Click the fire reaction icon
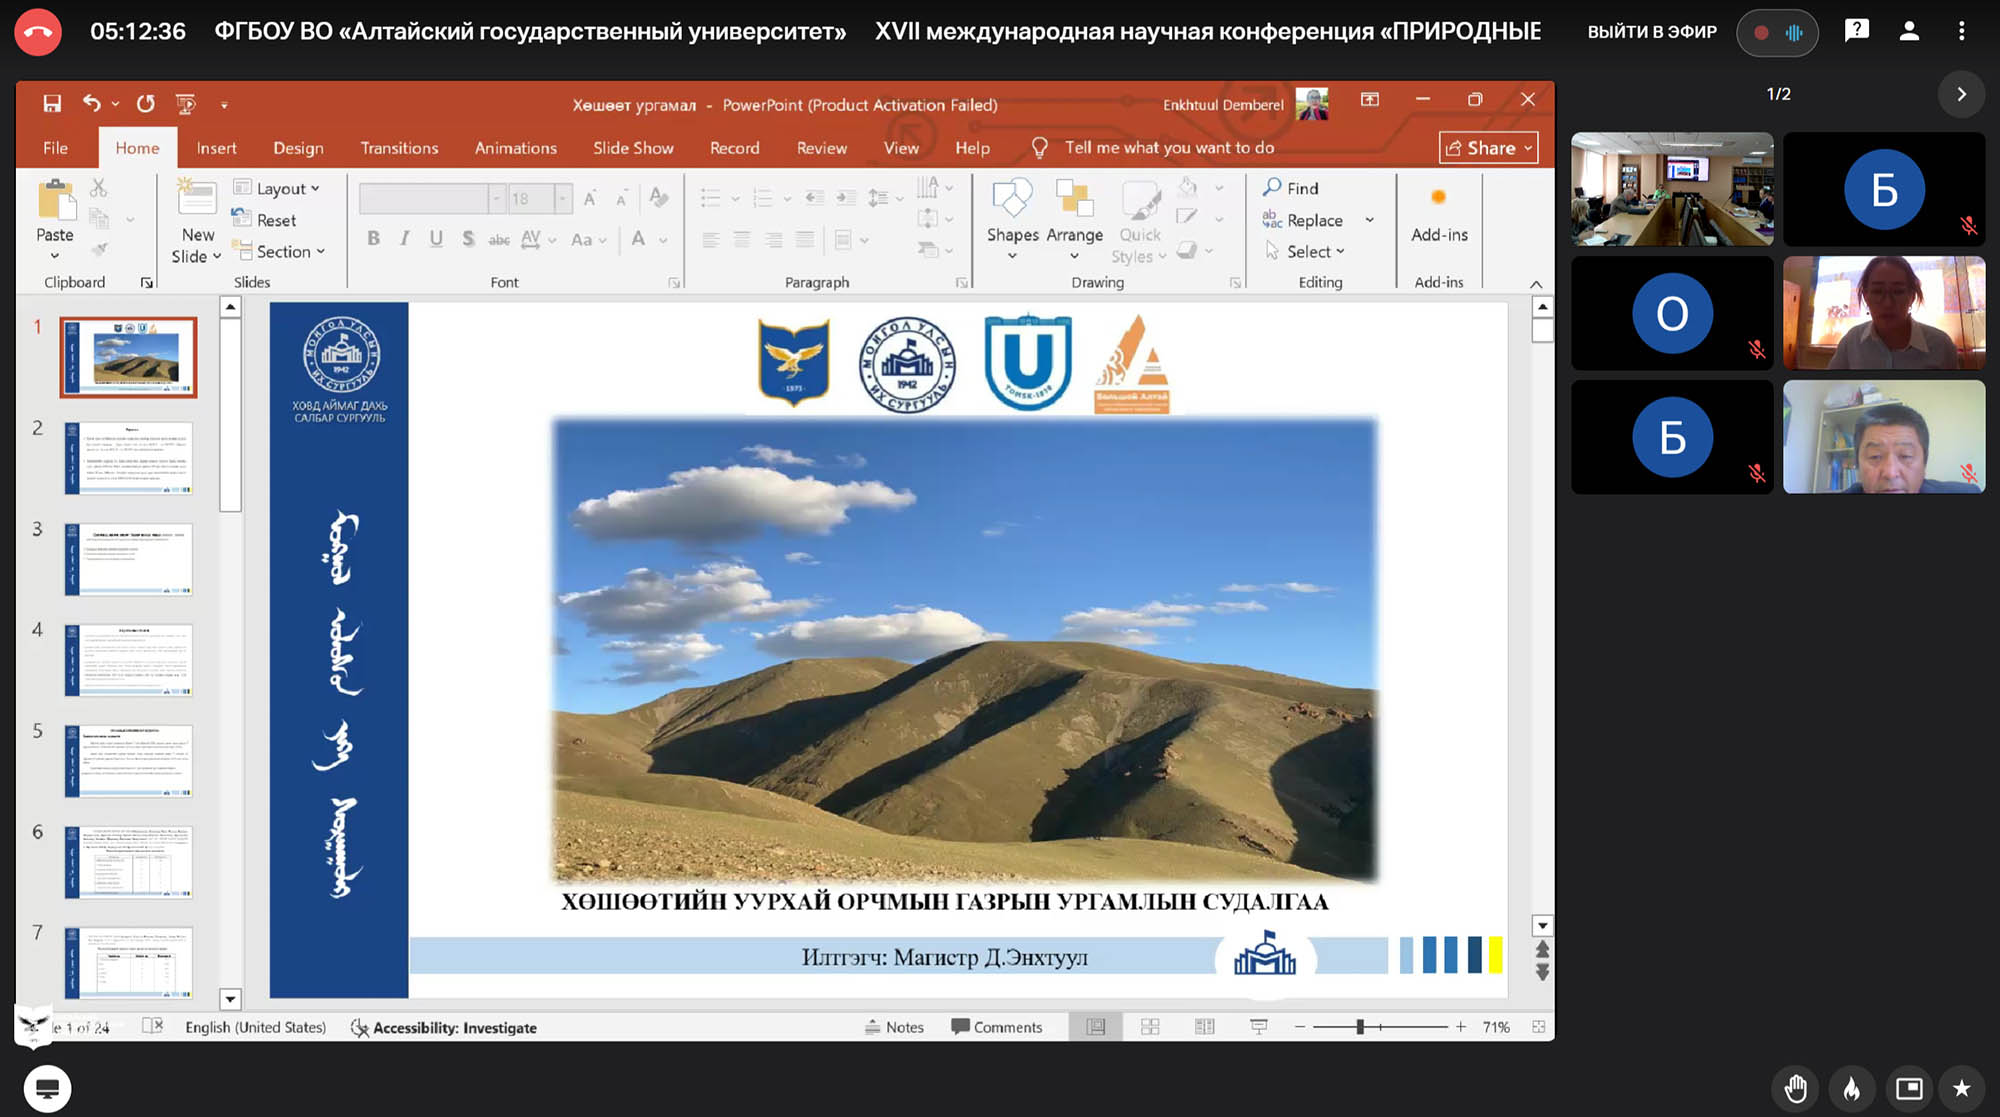This screenshot has height=1117, width=2000. tap(1852, 1088)
